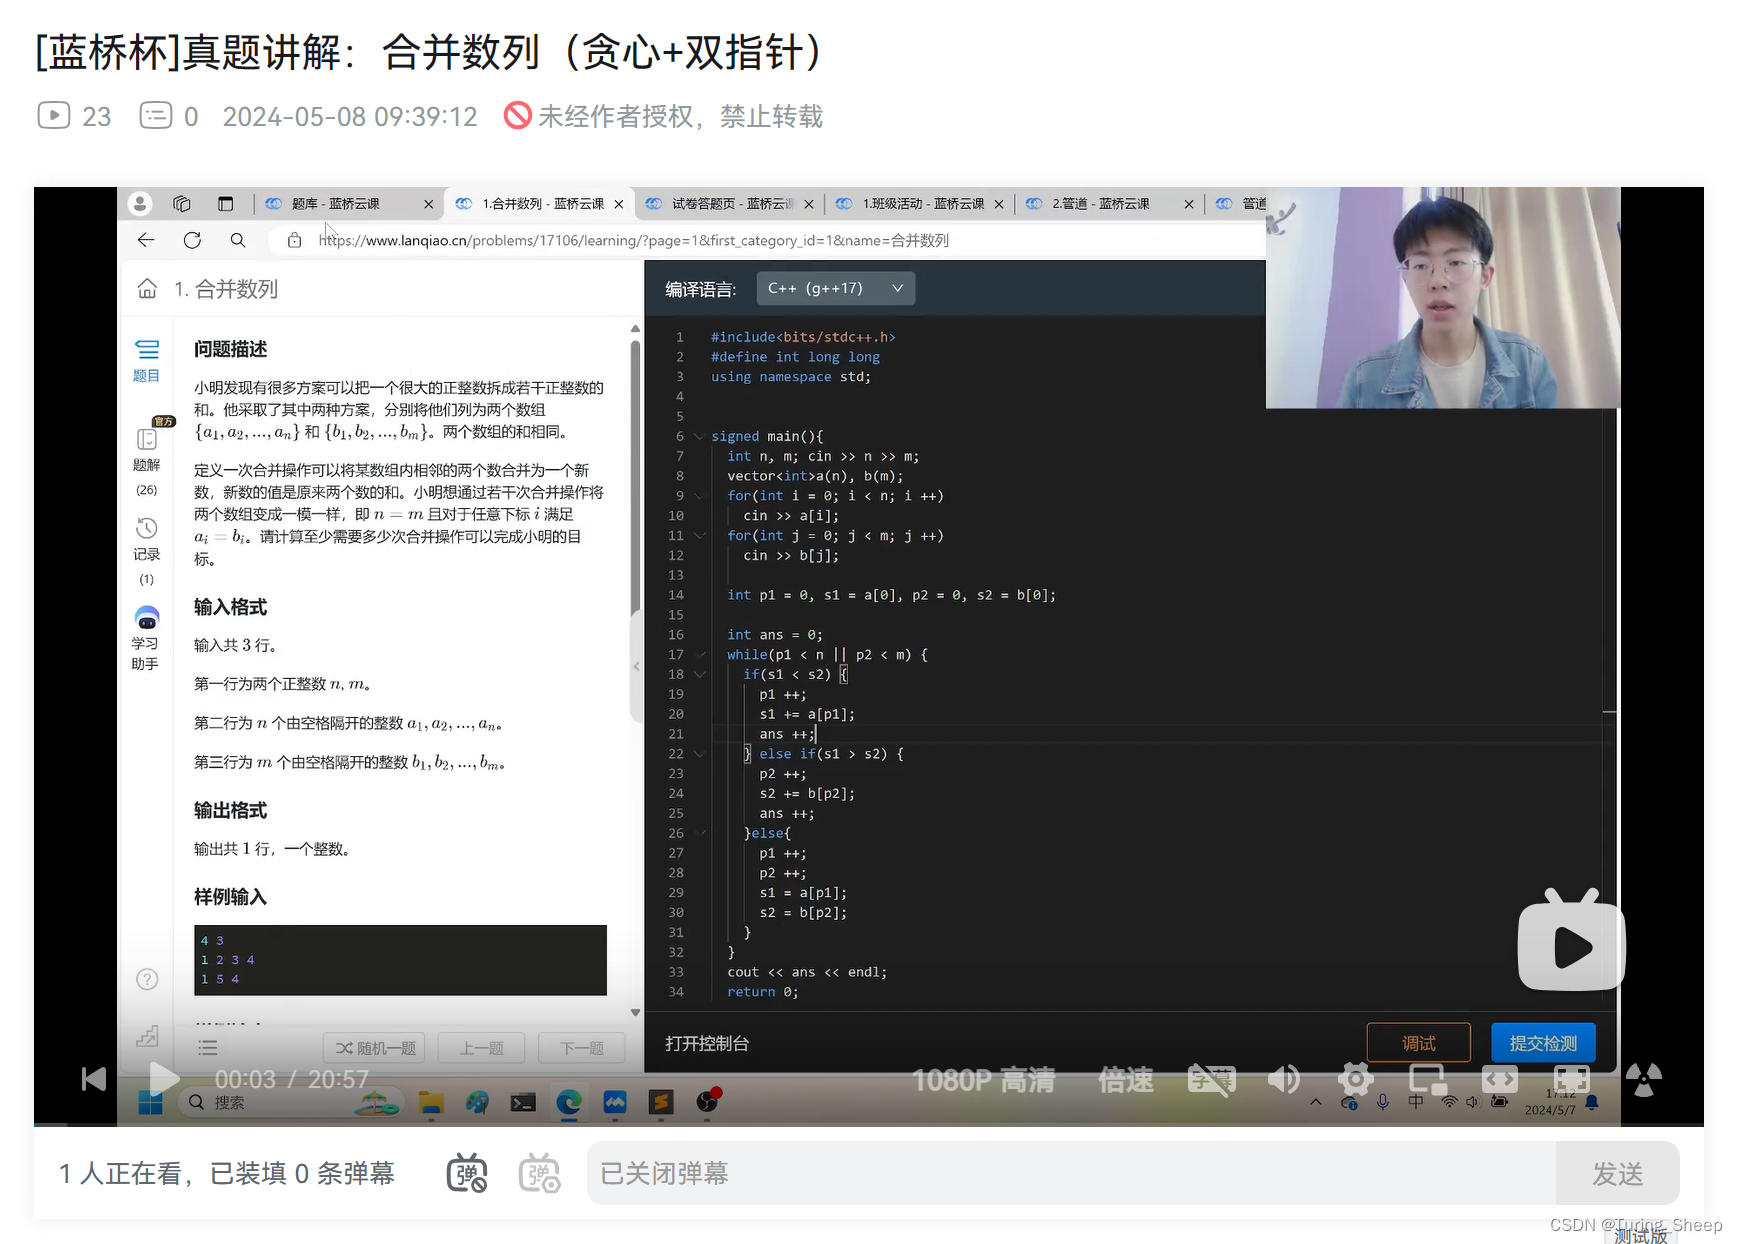Seek along the video progress bar
1738x1244 pixels.
coord(869,1124)
